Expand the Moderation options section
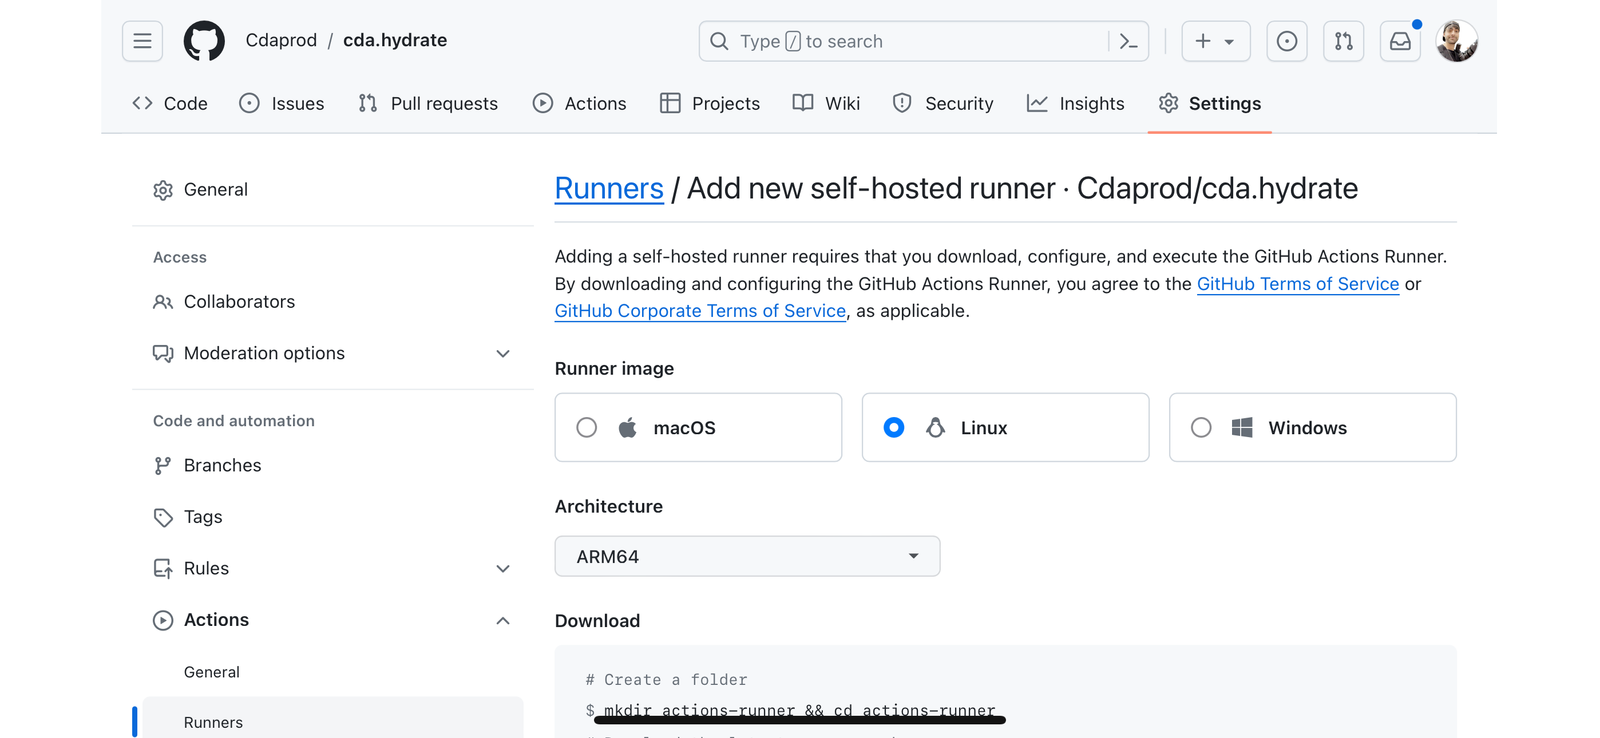Image resolution: width=1600 pixels, height=738 pixels. pyautogui.click(x=502, y=354)
